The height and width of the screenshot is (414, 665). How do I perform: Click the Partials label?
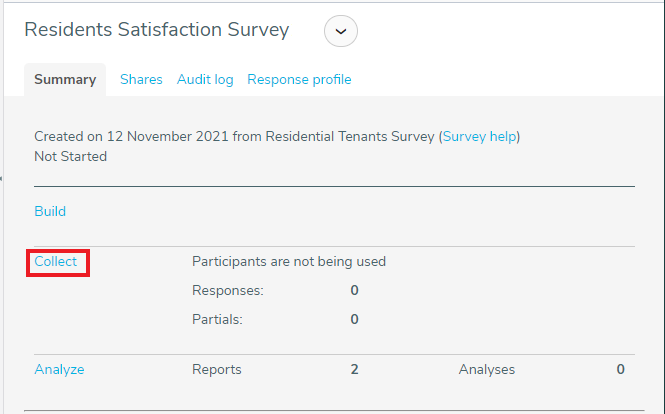(217, 319)
